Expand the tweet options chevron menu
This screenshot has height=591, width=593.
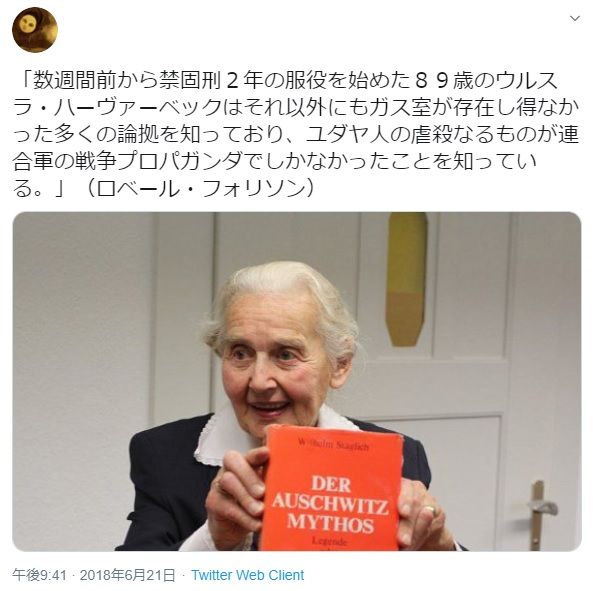[x=575, y=18]
